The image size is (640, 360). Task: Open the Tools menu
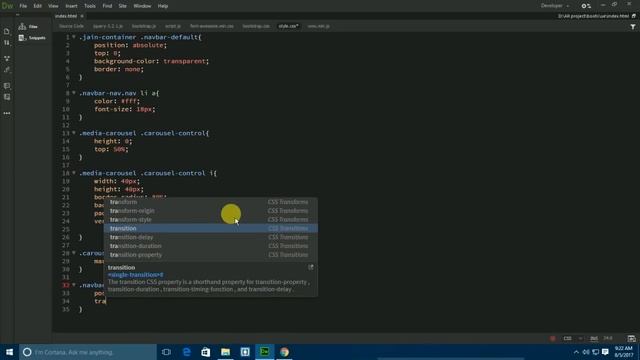[90, 6]
